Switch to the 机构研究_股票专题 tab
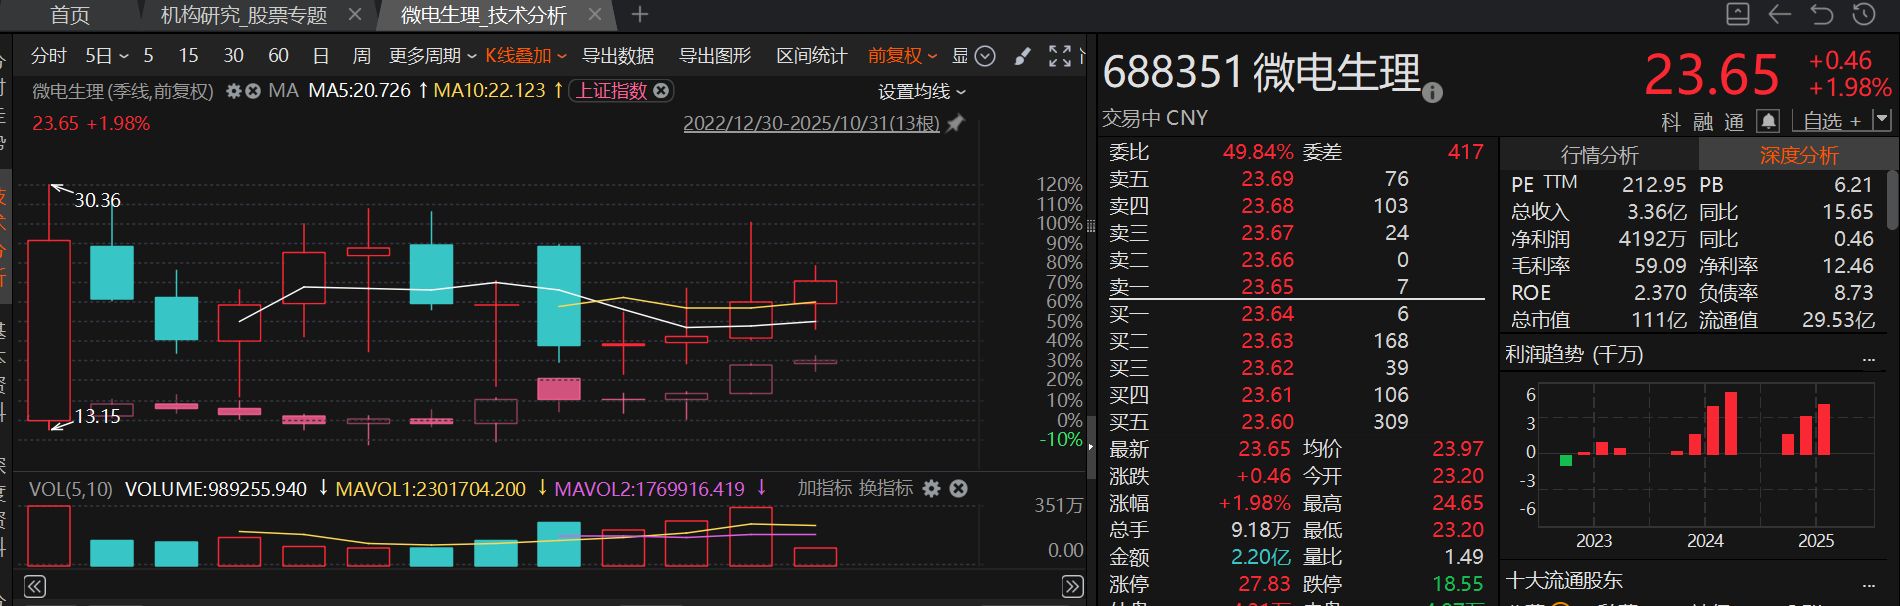The width and height of the screenshot is (1900, 606). 244,15
